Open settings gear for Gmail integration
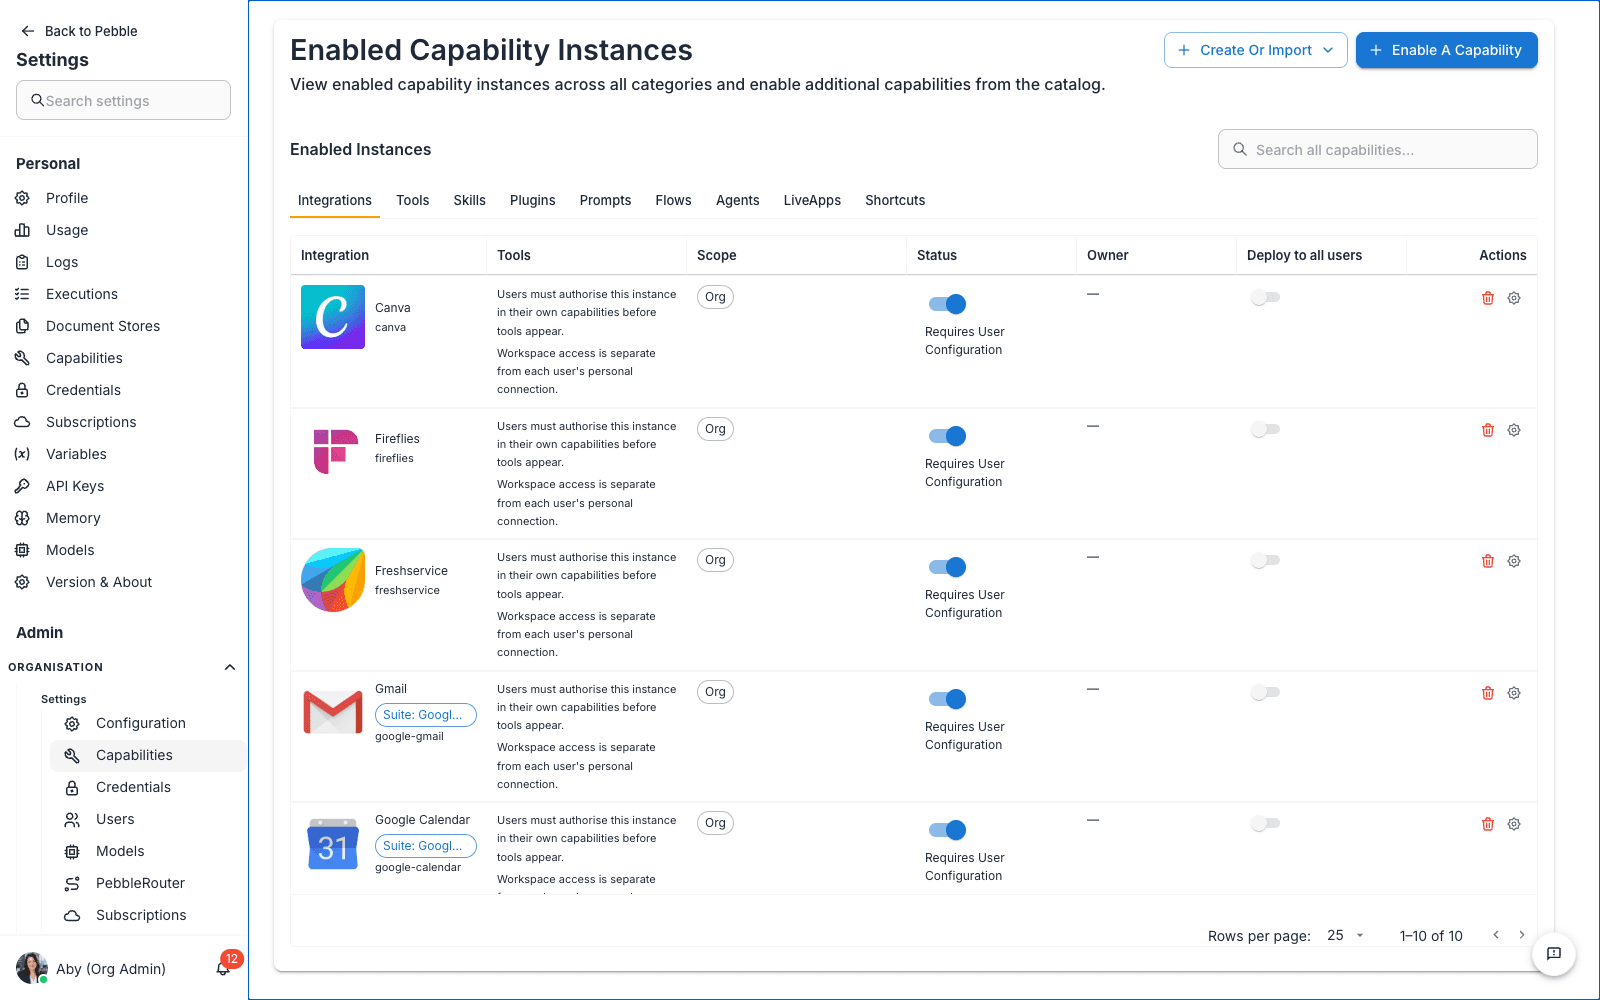This screenshot has height=1000, width=1600. (1514, 693)
